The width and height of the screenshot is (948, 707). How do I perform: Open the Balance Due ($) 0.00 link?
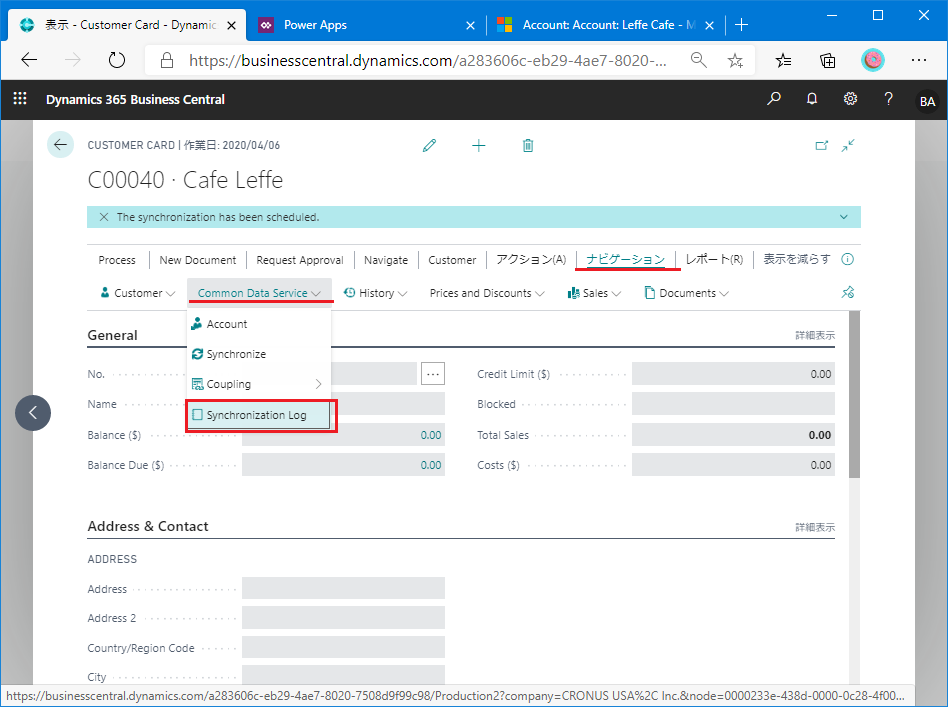click(430, 465)
